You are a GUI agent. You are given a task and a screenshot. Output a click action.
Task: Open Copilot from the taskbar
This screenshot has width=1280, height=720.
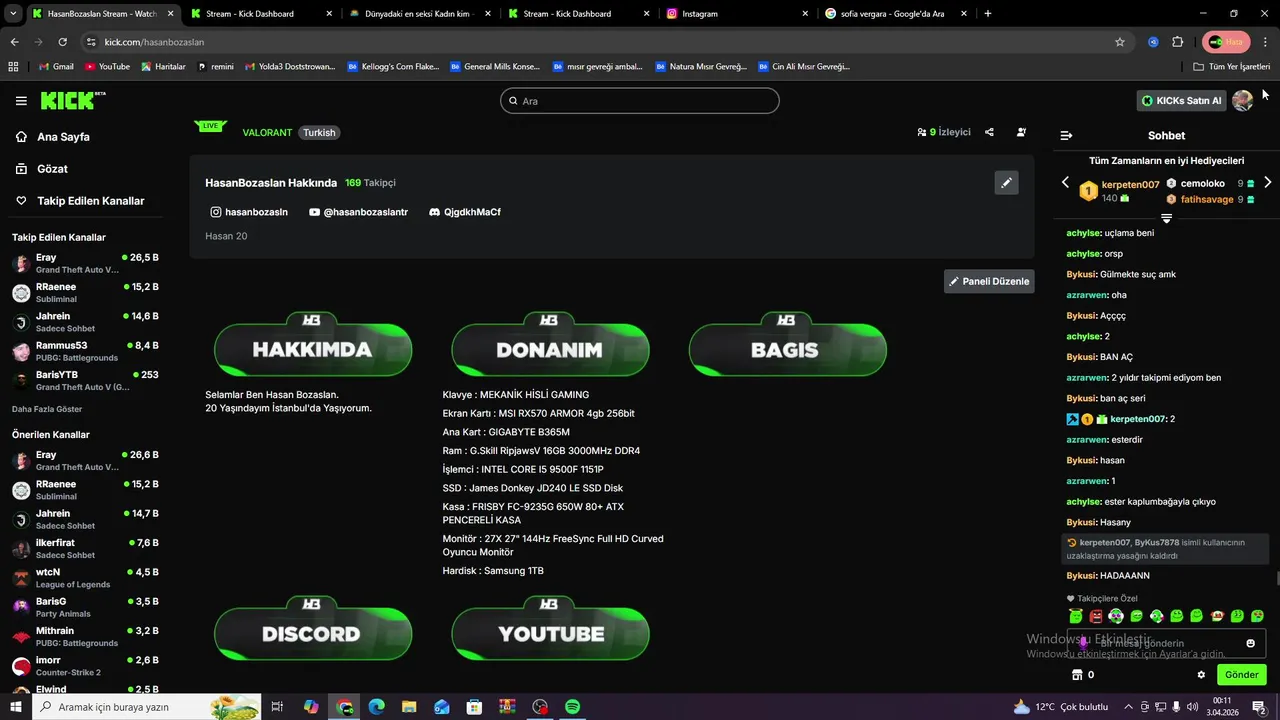(311, 707)
